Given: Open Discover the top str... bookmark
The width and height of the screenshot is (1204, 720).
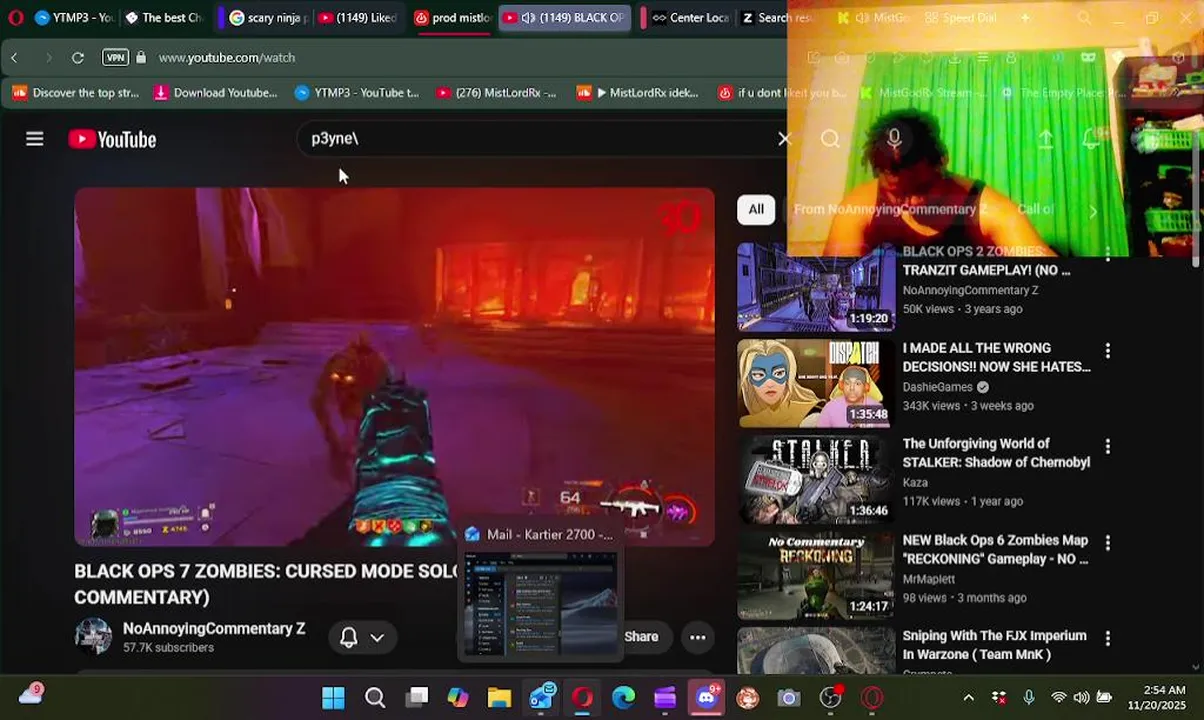Looking at the screenshot, I should pyautogui.click(x=76, y=93).
